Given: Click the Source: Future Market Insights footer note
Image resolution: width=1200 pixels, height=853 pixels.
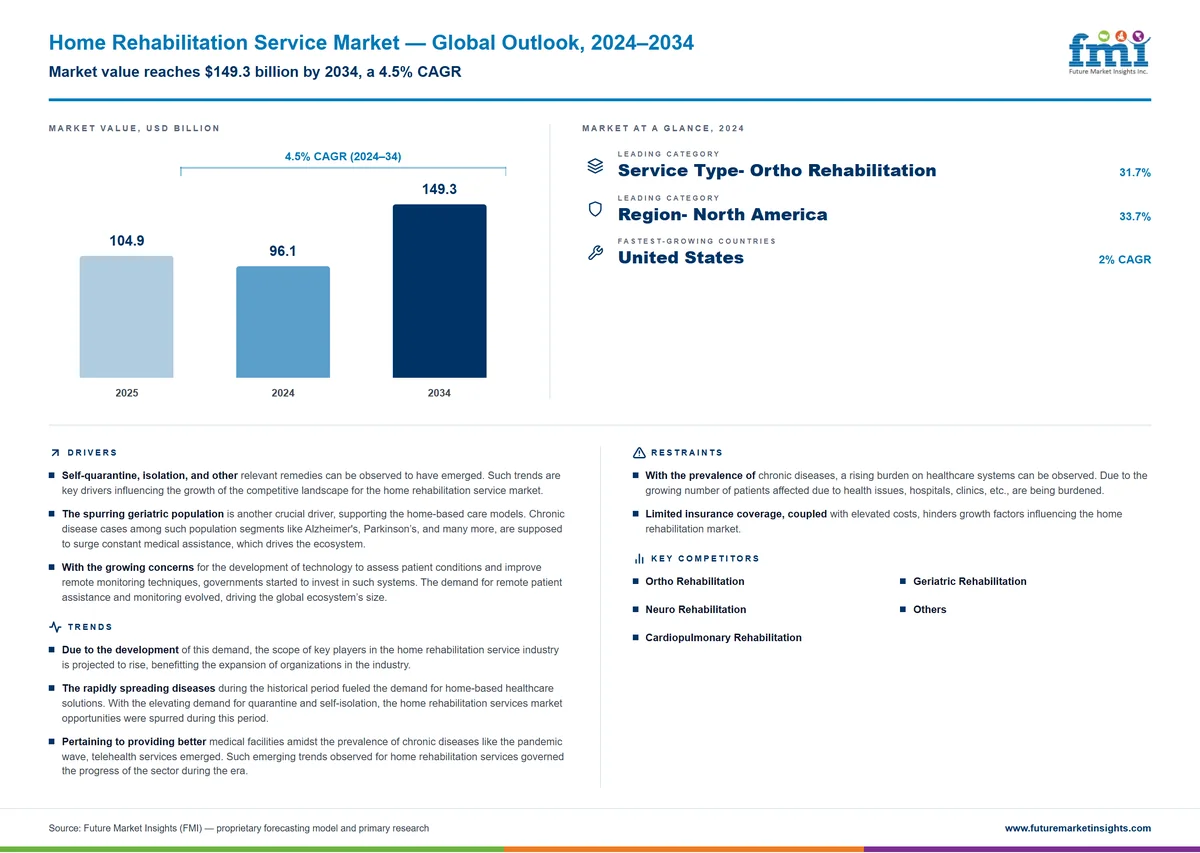Looking at the screenshot, I should point(239,828).
